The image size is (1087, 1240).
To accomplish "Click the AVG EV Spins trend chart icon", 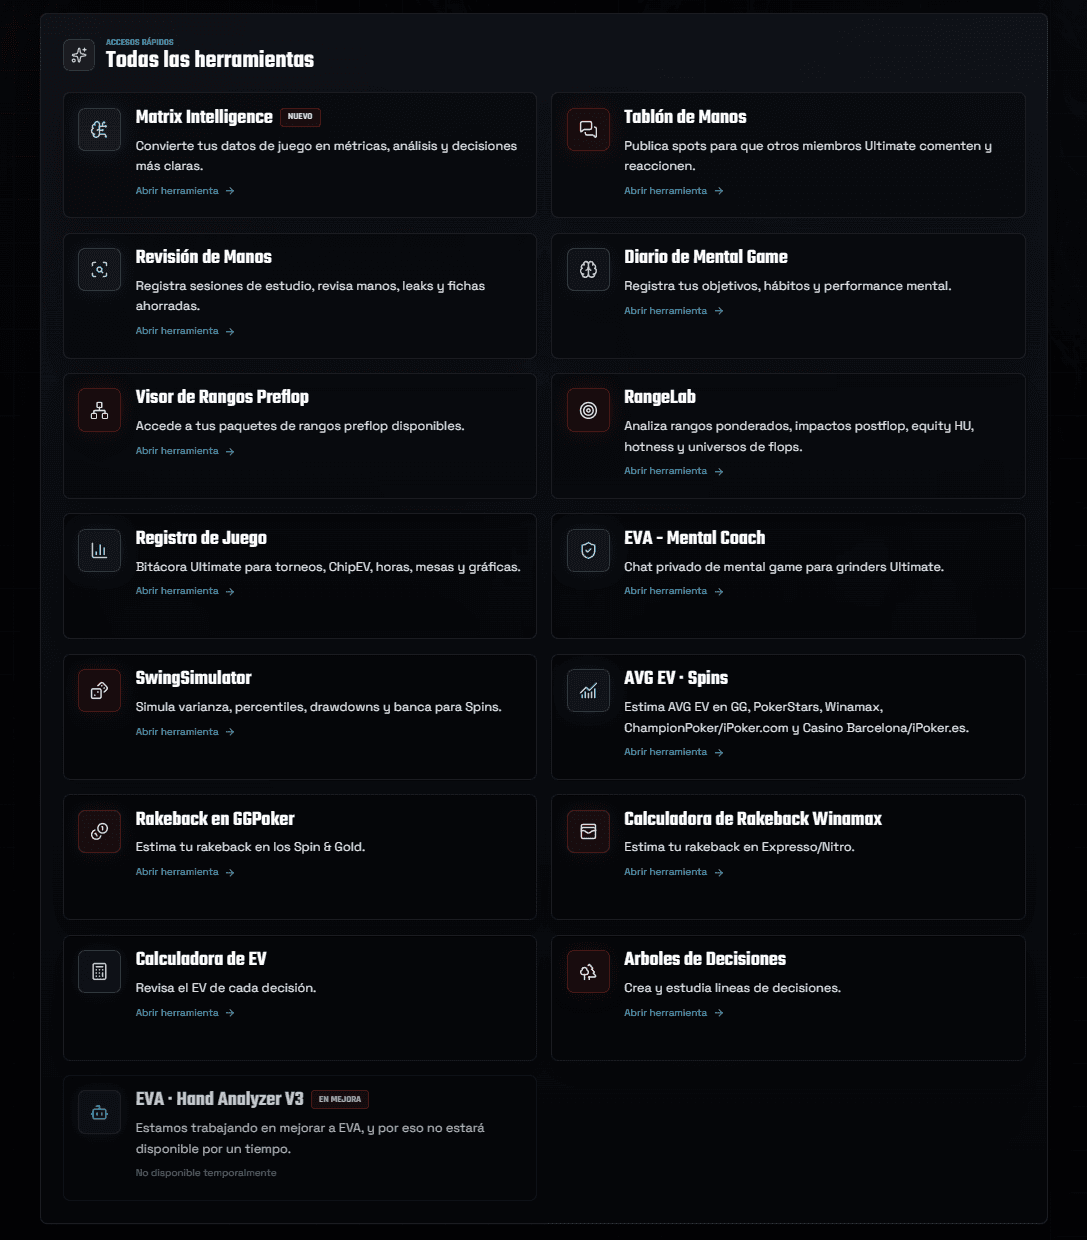I will pyautogui.click(x=588, y=691).
